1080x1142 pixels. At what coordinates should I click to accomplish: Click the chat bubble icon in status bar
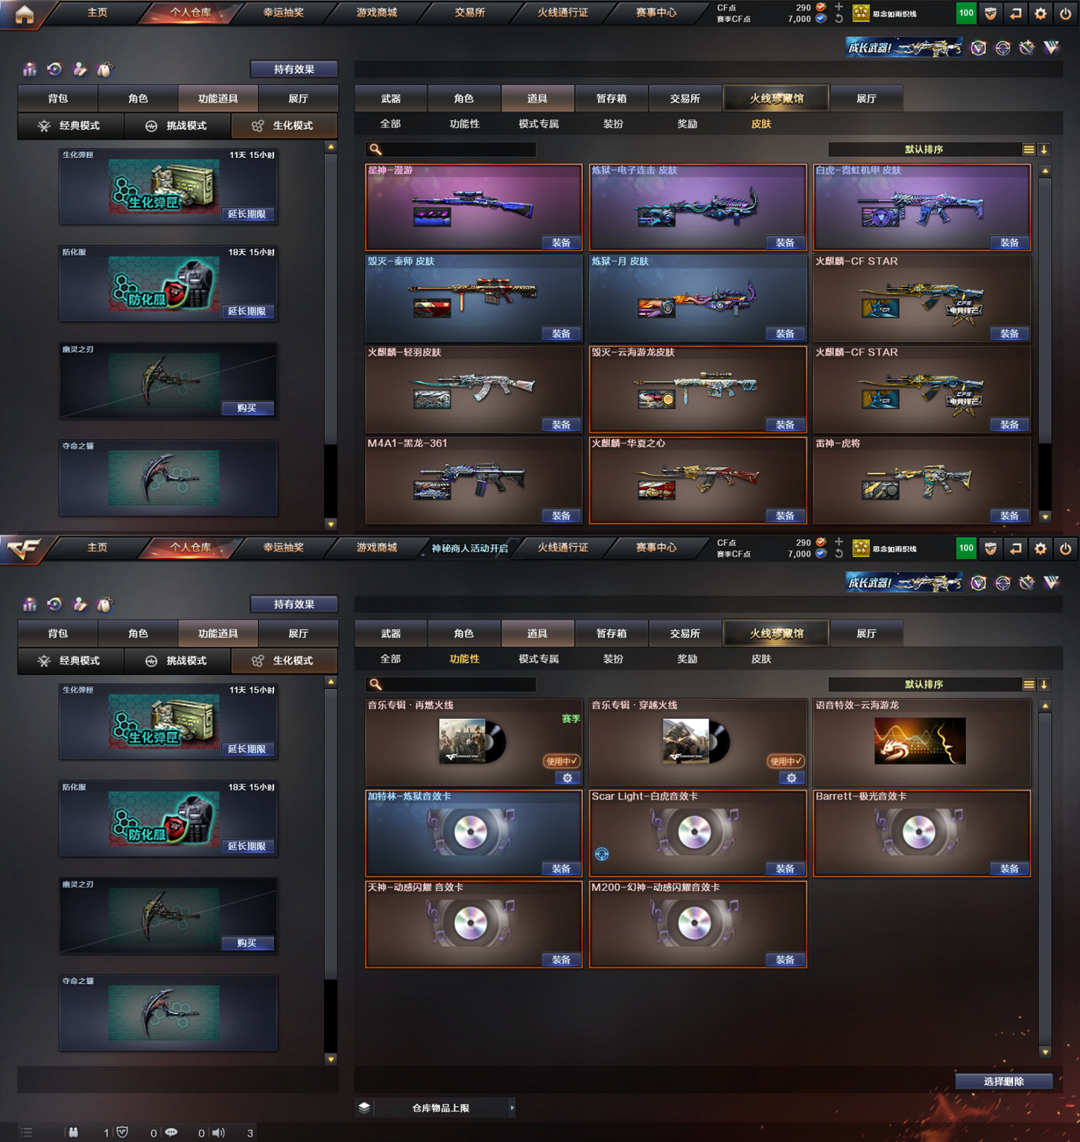click(x=171, y=1133)
